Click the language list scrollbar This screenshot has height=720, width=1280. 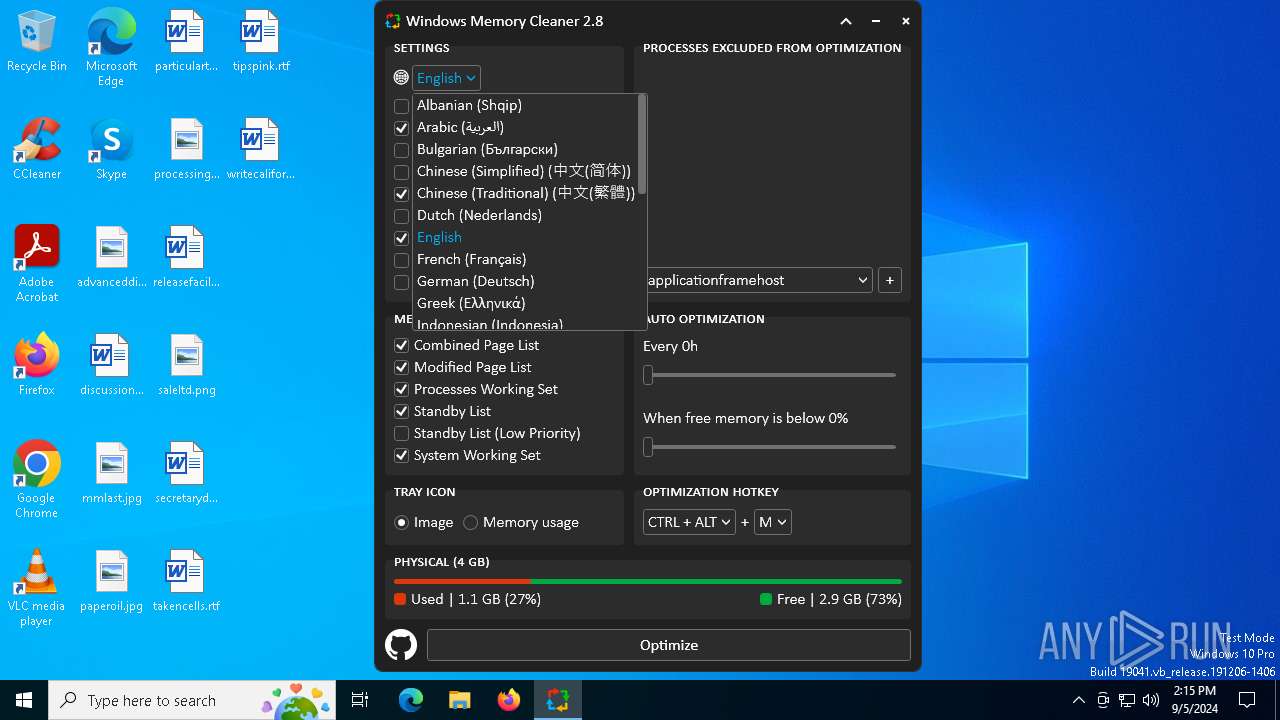pyautogui.click(x=642, y=145)
